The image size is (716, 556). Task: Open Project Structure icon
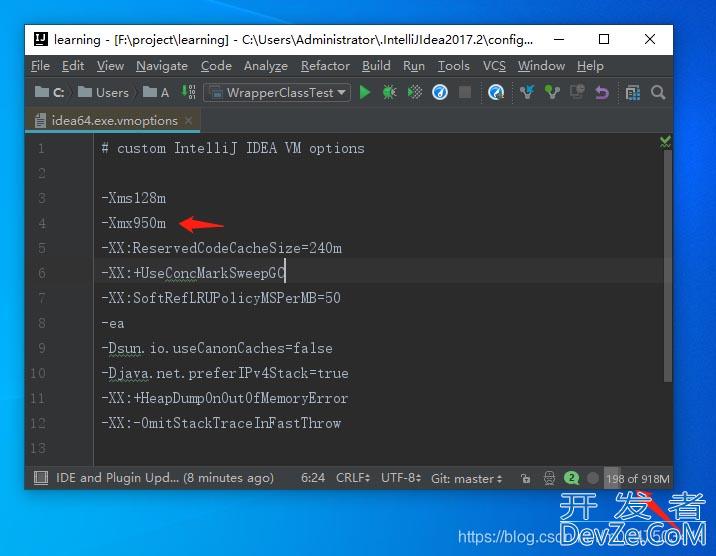click(x=632, y=93)
